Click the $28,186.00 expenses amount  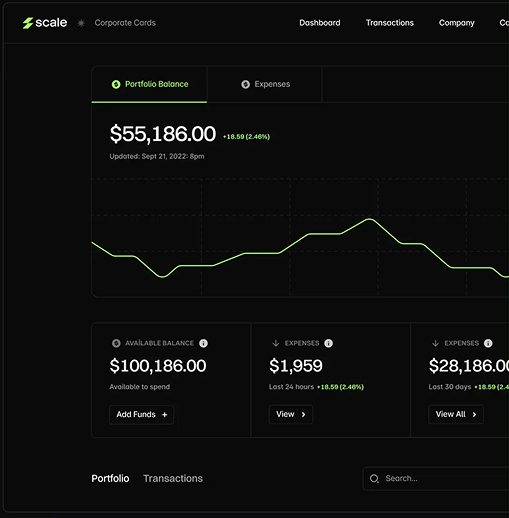click(469, 366)
